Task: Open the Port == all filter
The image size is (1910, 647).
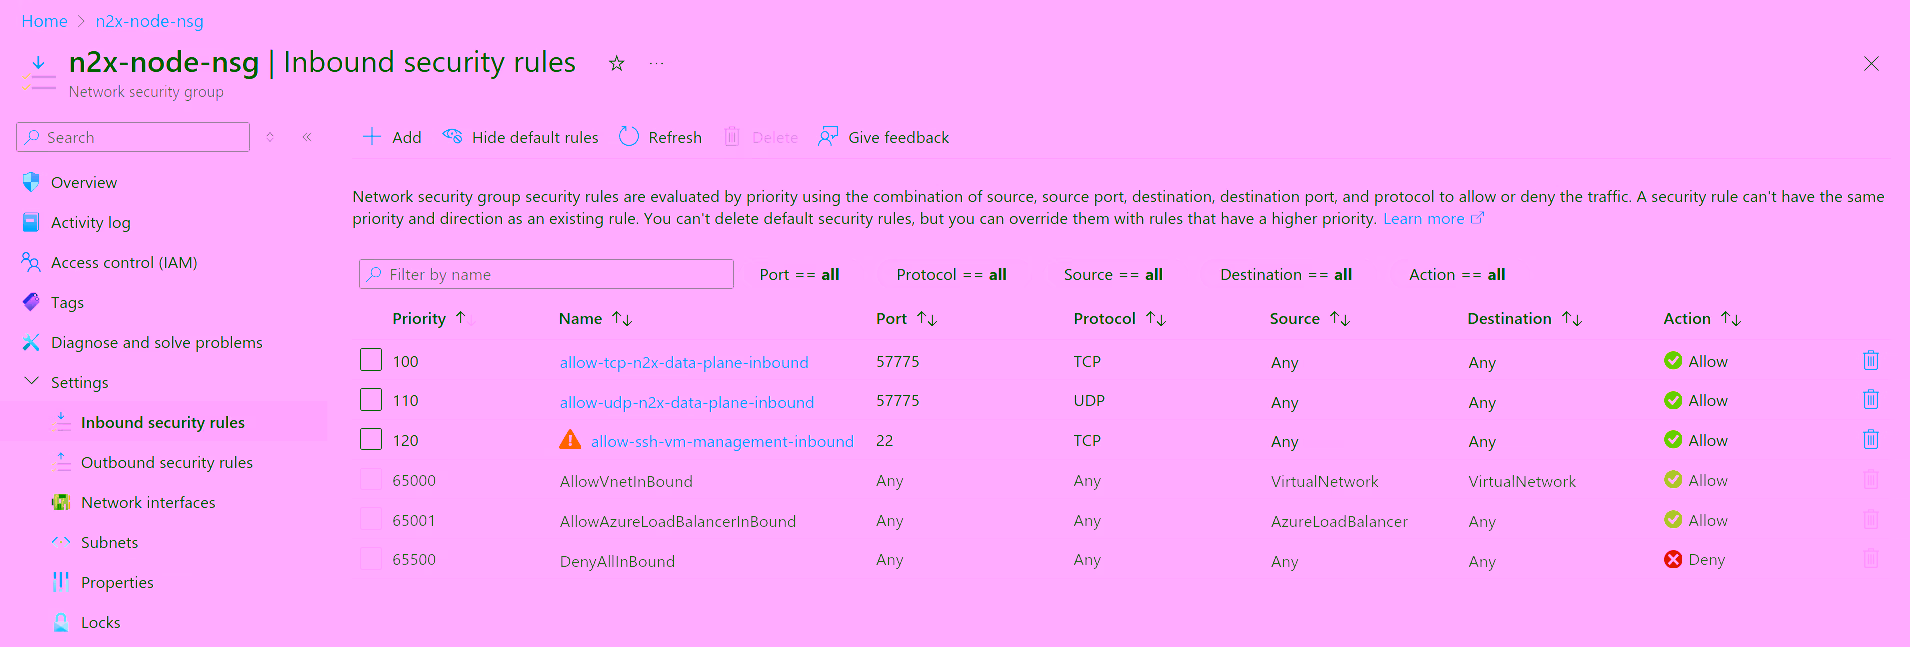Action: click(x=799, y=274)
